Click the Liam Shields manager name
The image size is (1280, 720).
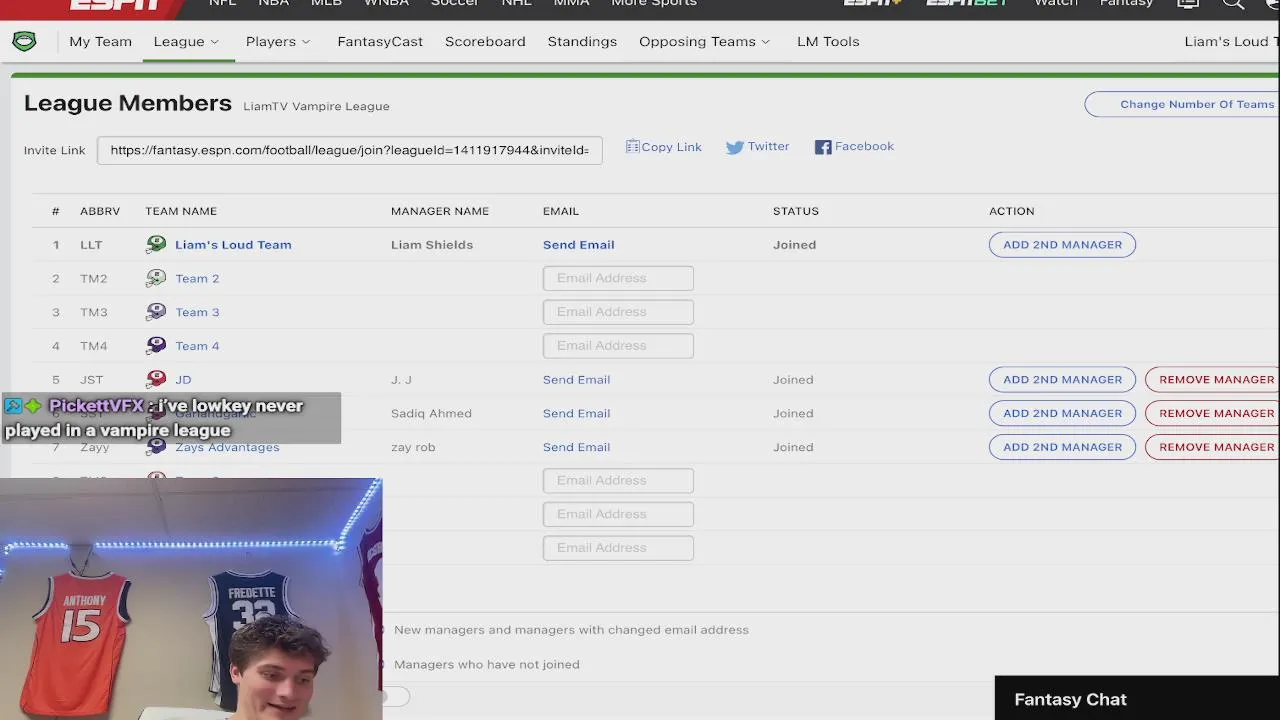click(x=432, y=244)
